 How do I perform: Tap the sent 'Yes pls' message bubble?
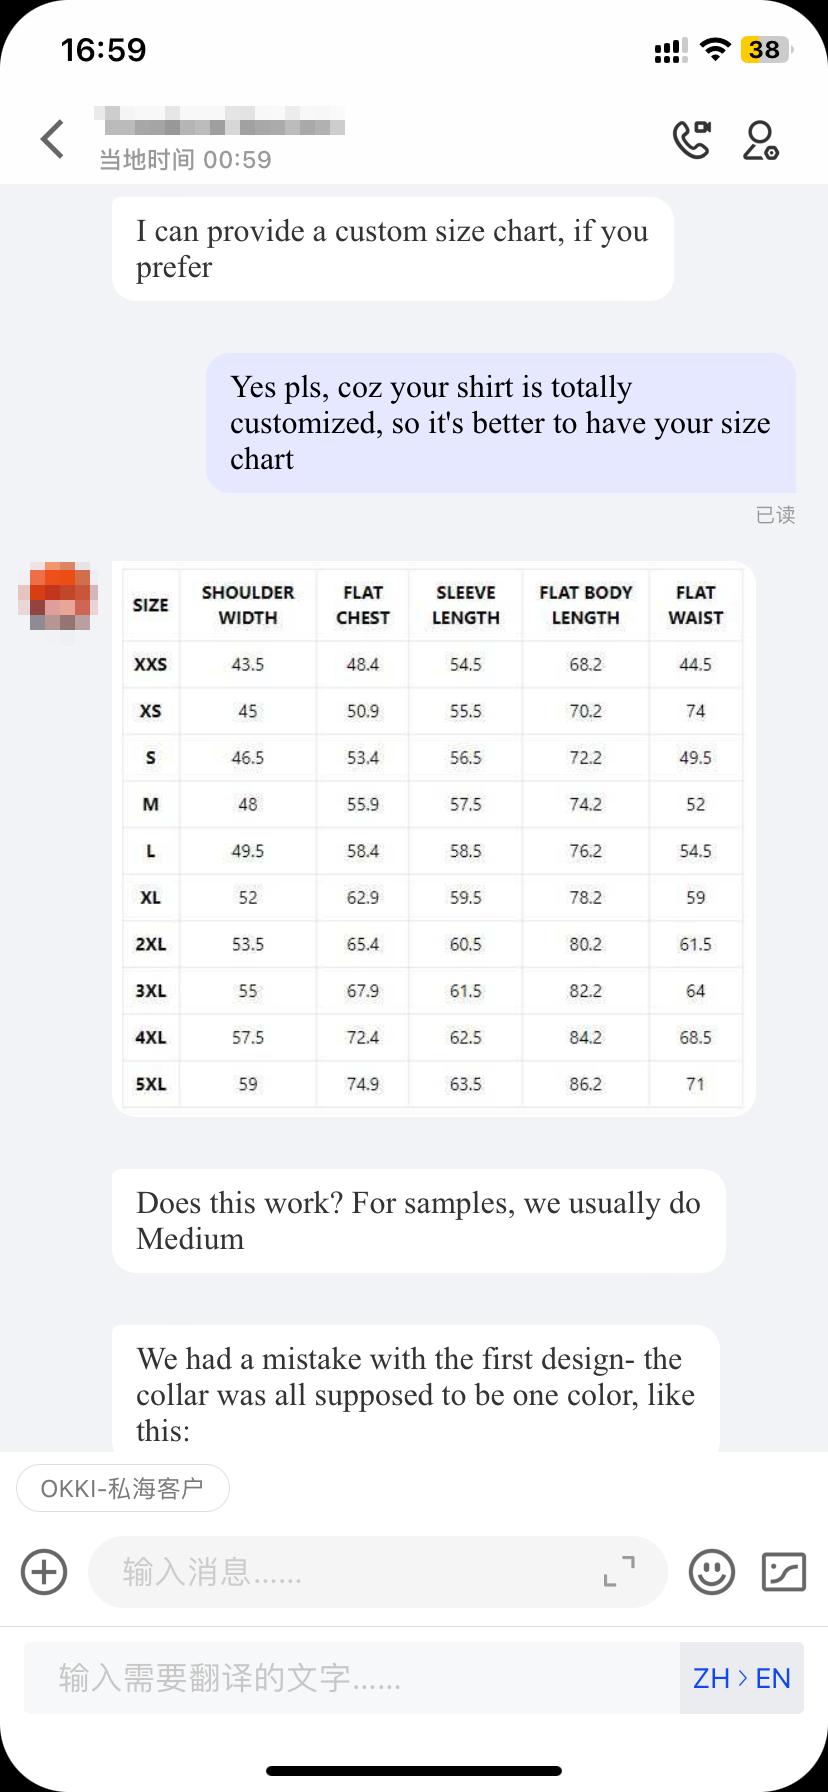click(x=501, y=422)
